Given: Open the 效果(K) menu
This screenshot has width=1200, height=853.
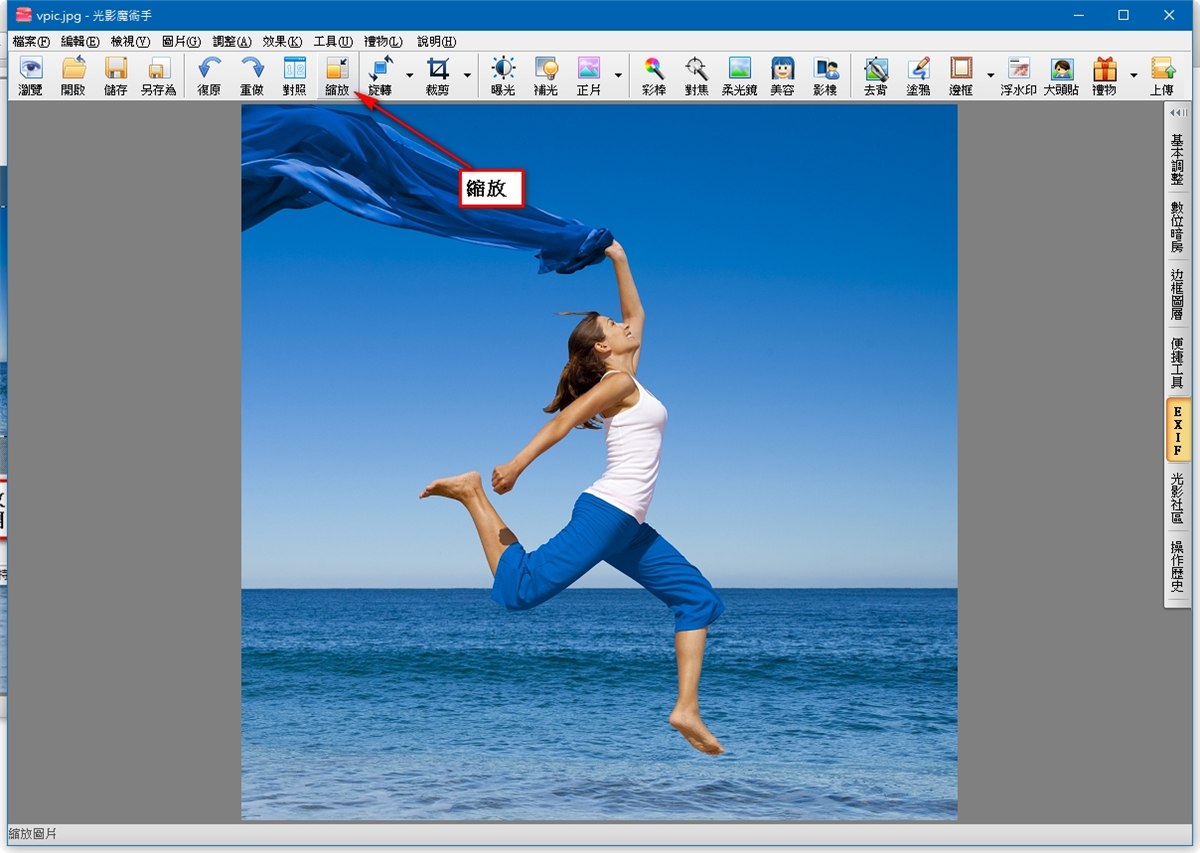Looking at the screenshot, I should pos(281,42).
